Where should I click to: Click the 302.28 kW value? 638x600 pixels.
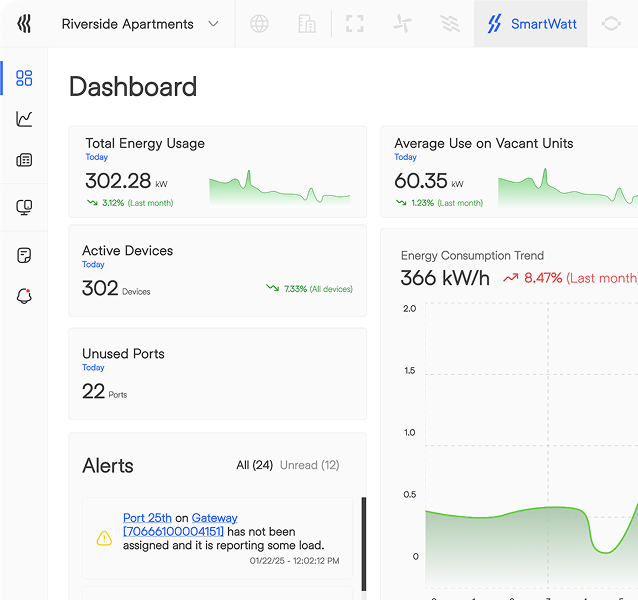pos(126,181)
